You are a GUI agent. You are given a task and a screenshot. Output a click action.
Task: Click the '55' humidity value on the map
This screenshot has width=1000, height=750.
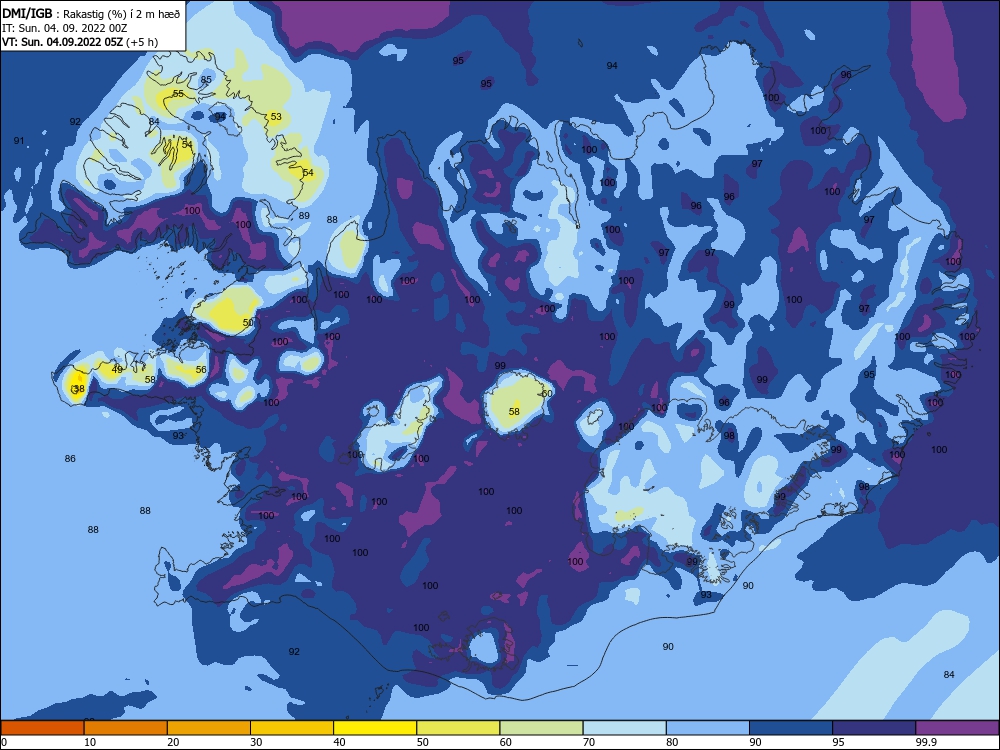(178, 93)
